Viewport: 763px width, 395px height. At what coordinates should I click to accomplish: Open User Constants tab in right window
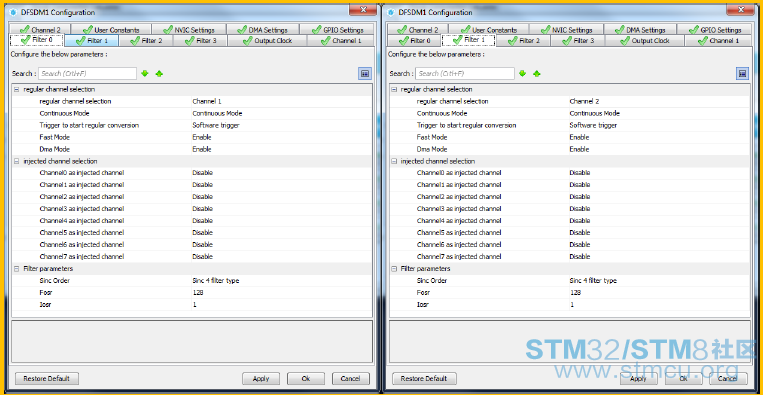pos(489,30)
